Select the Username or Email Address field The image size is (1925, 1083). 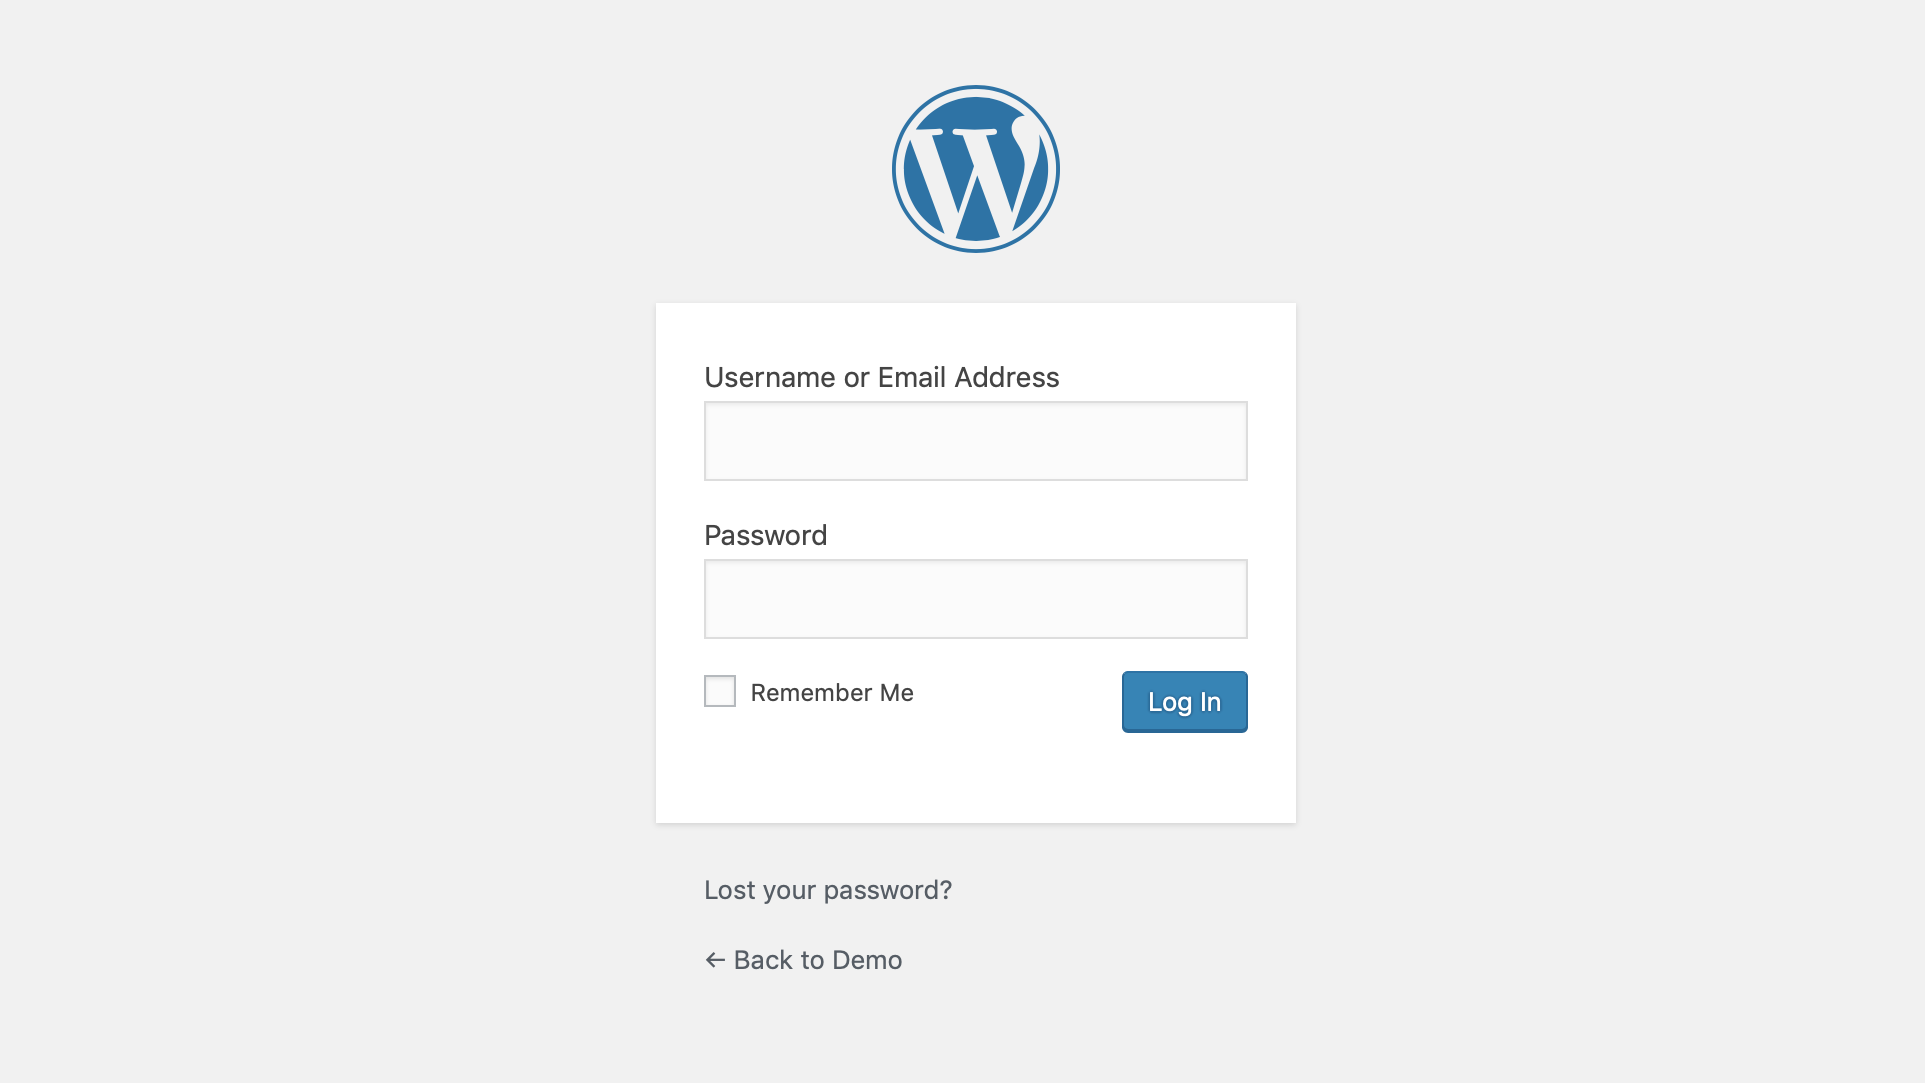[975, 440]
